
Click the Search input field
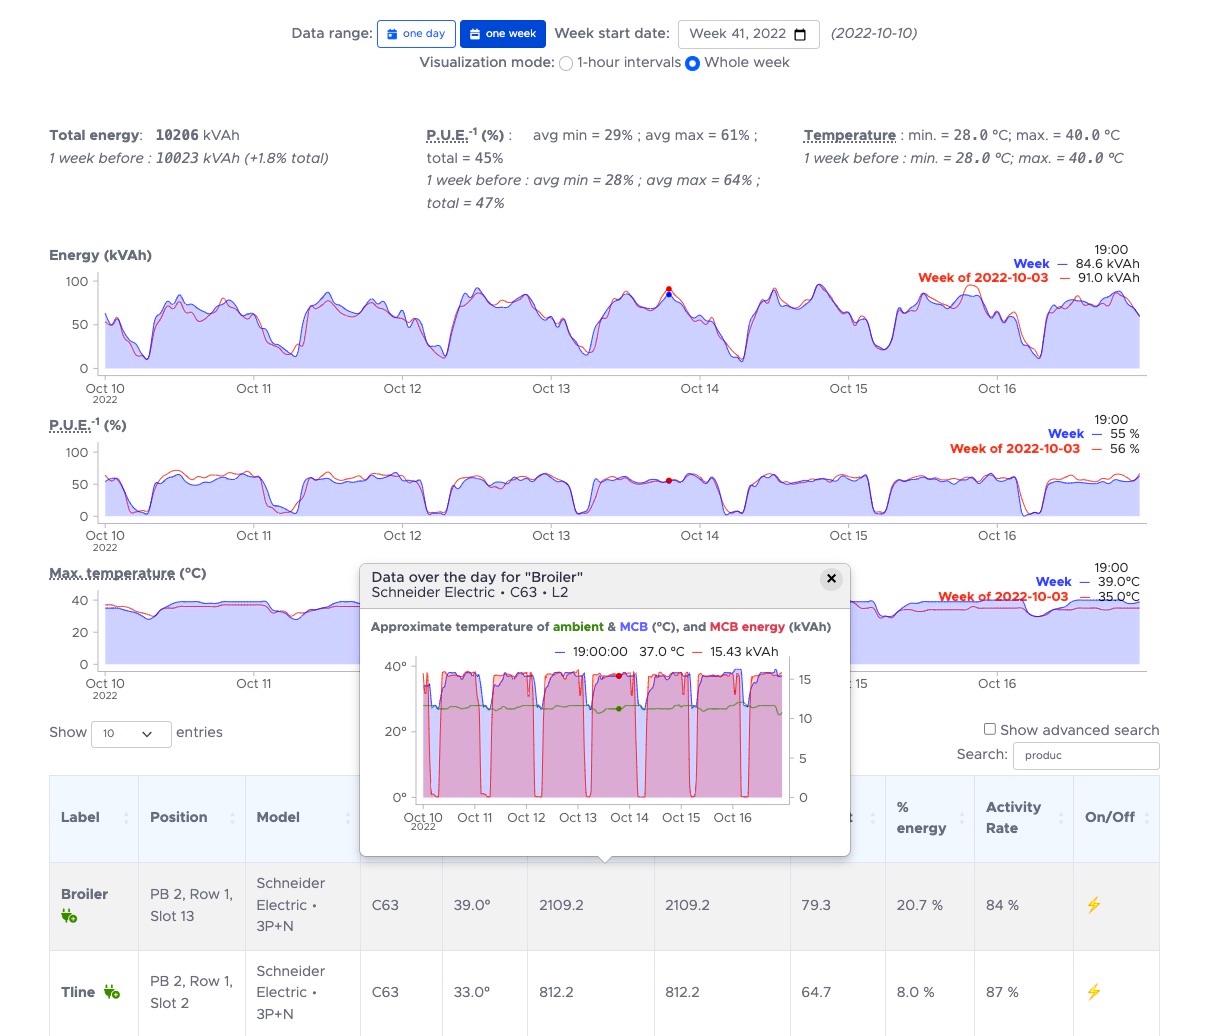1085,756
